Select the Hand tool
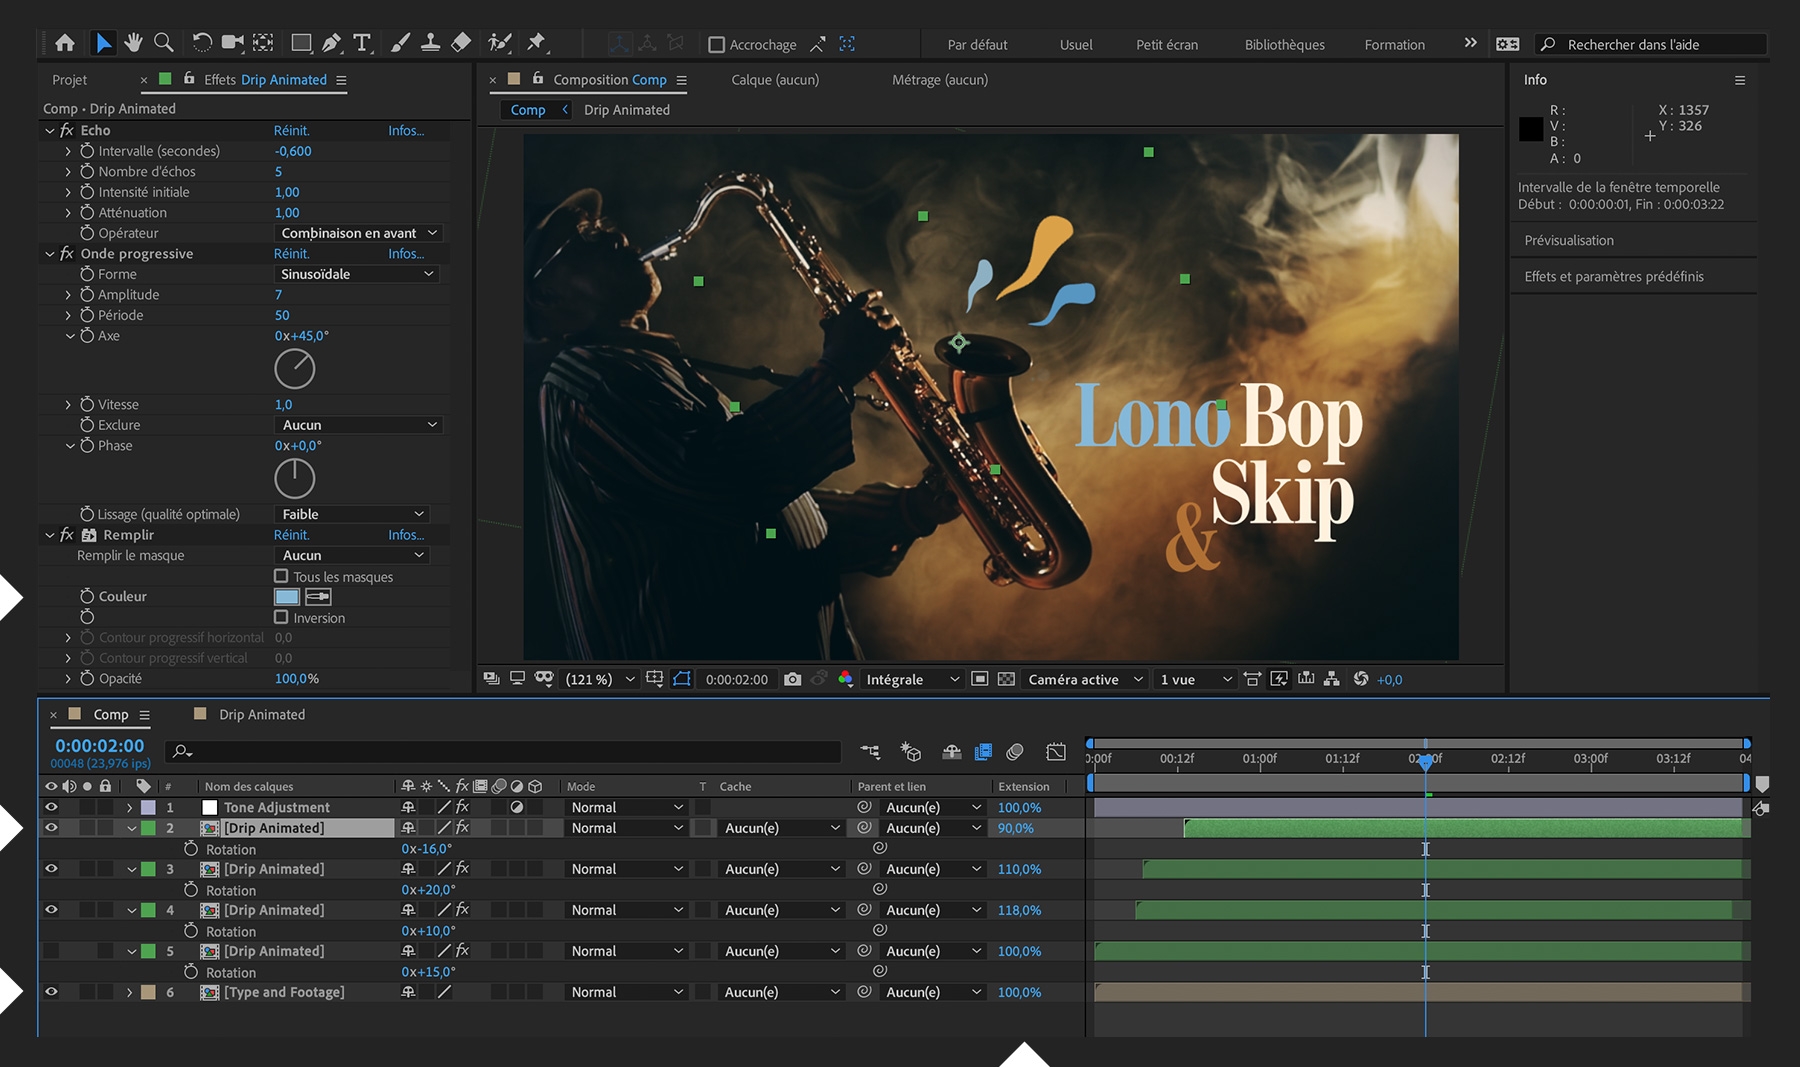The image size is (1800, 1067). point(133,43)
